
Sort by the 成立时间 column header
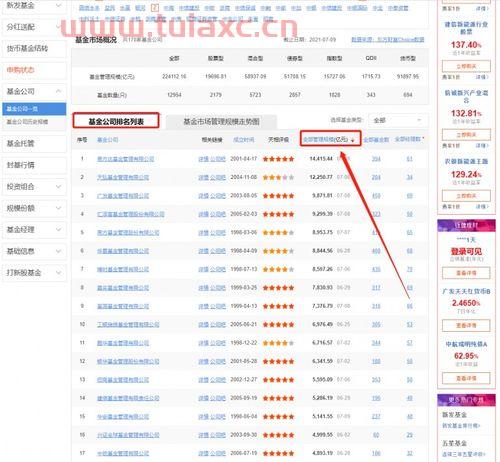(243, 140)
